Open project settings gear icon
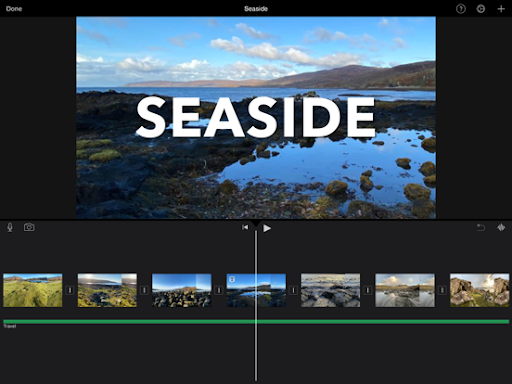The height and width of the screenshot is (384, 512). [x=481, y=9]
